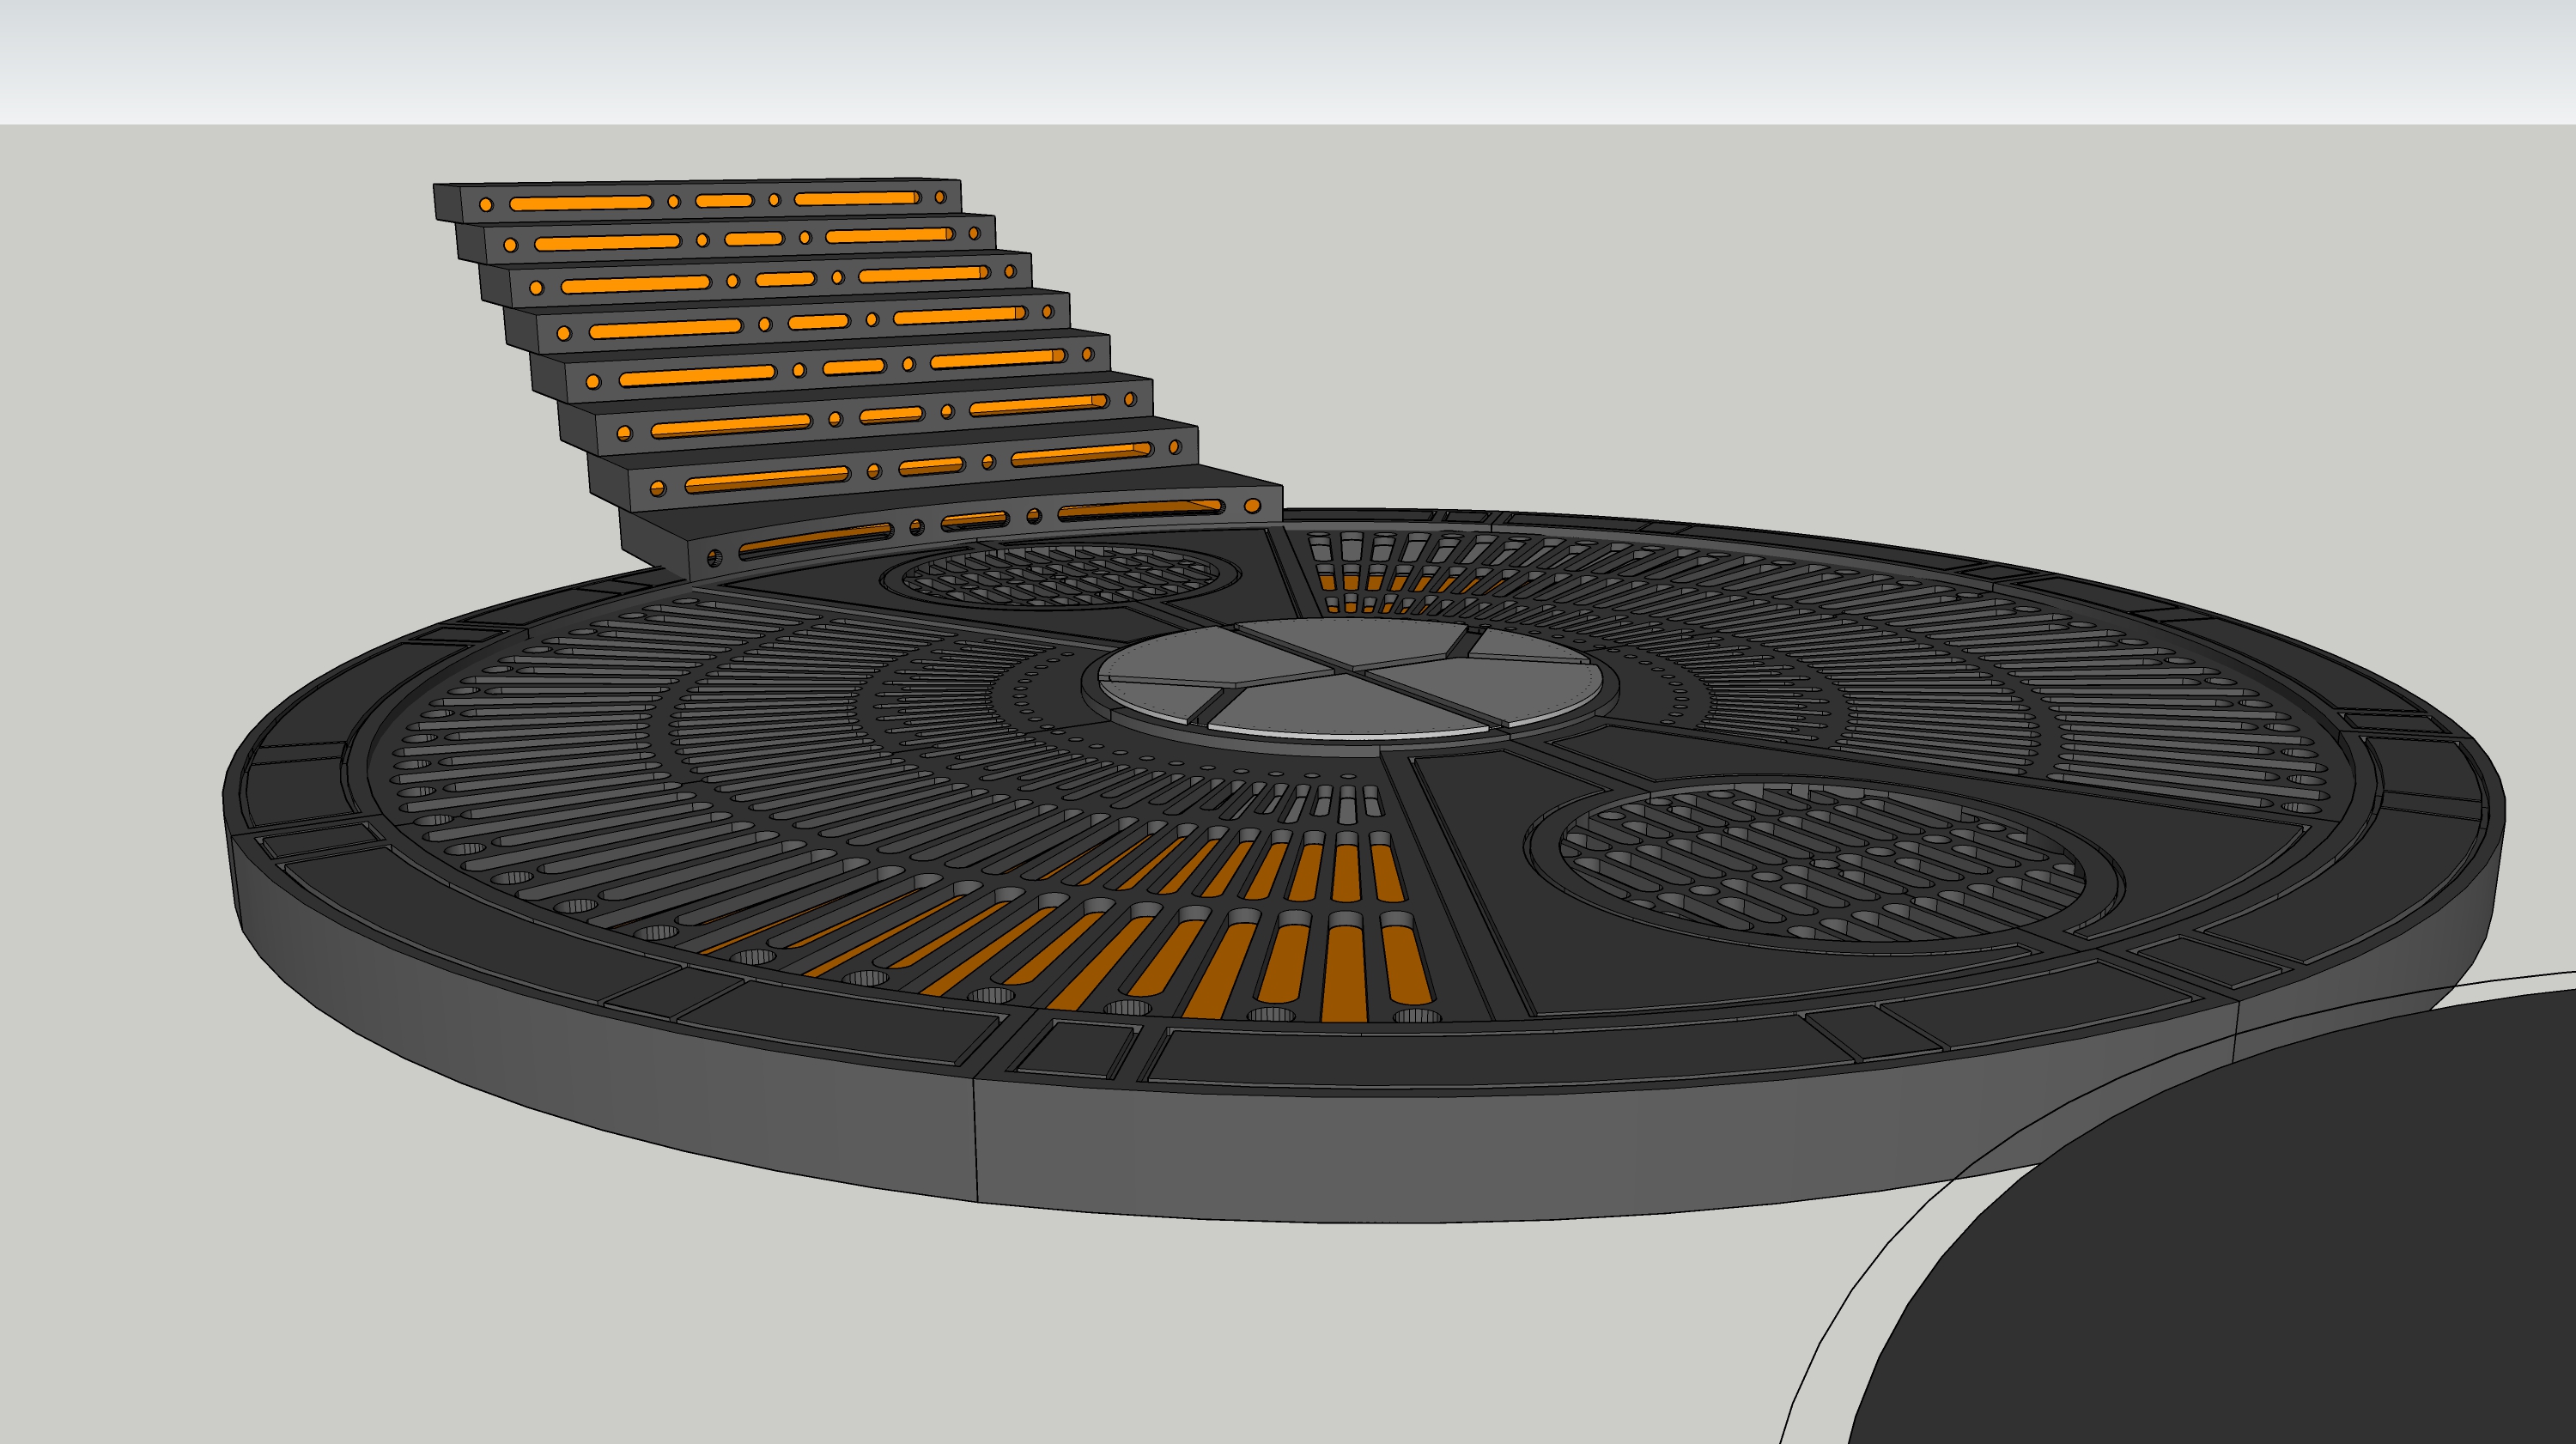2576x1444 pixels.
Task: Select the top stair step
Action: click(700, 200)
